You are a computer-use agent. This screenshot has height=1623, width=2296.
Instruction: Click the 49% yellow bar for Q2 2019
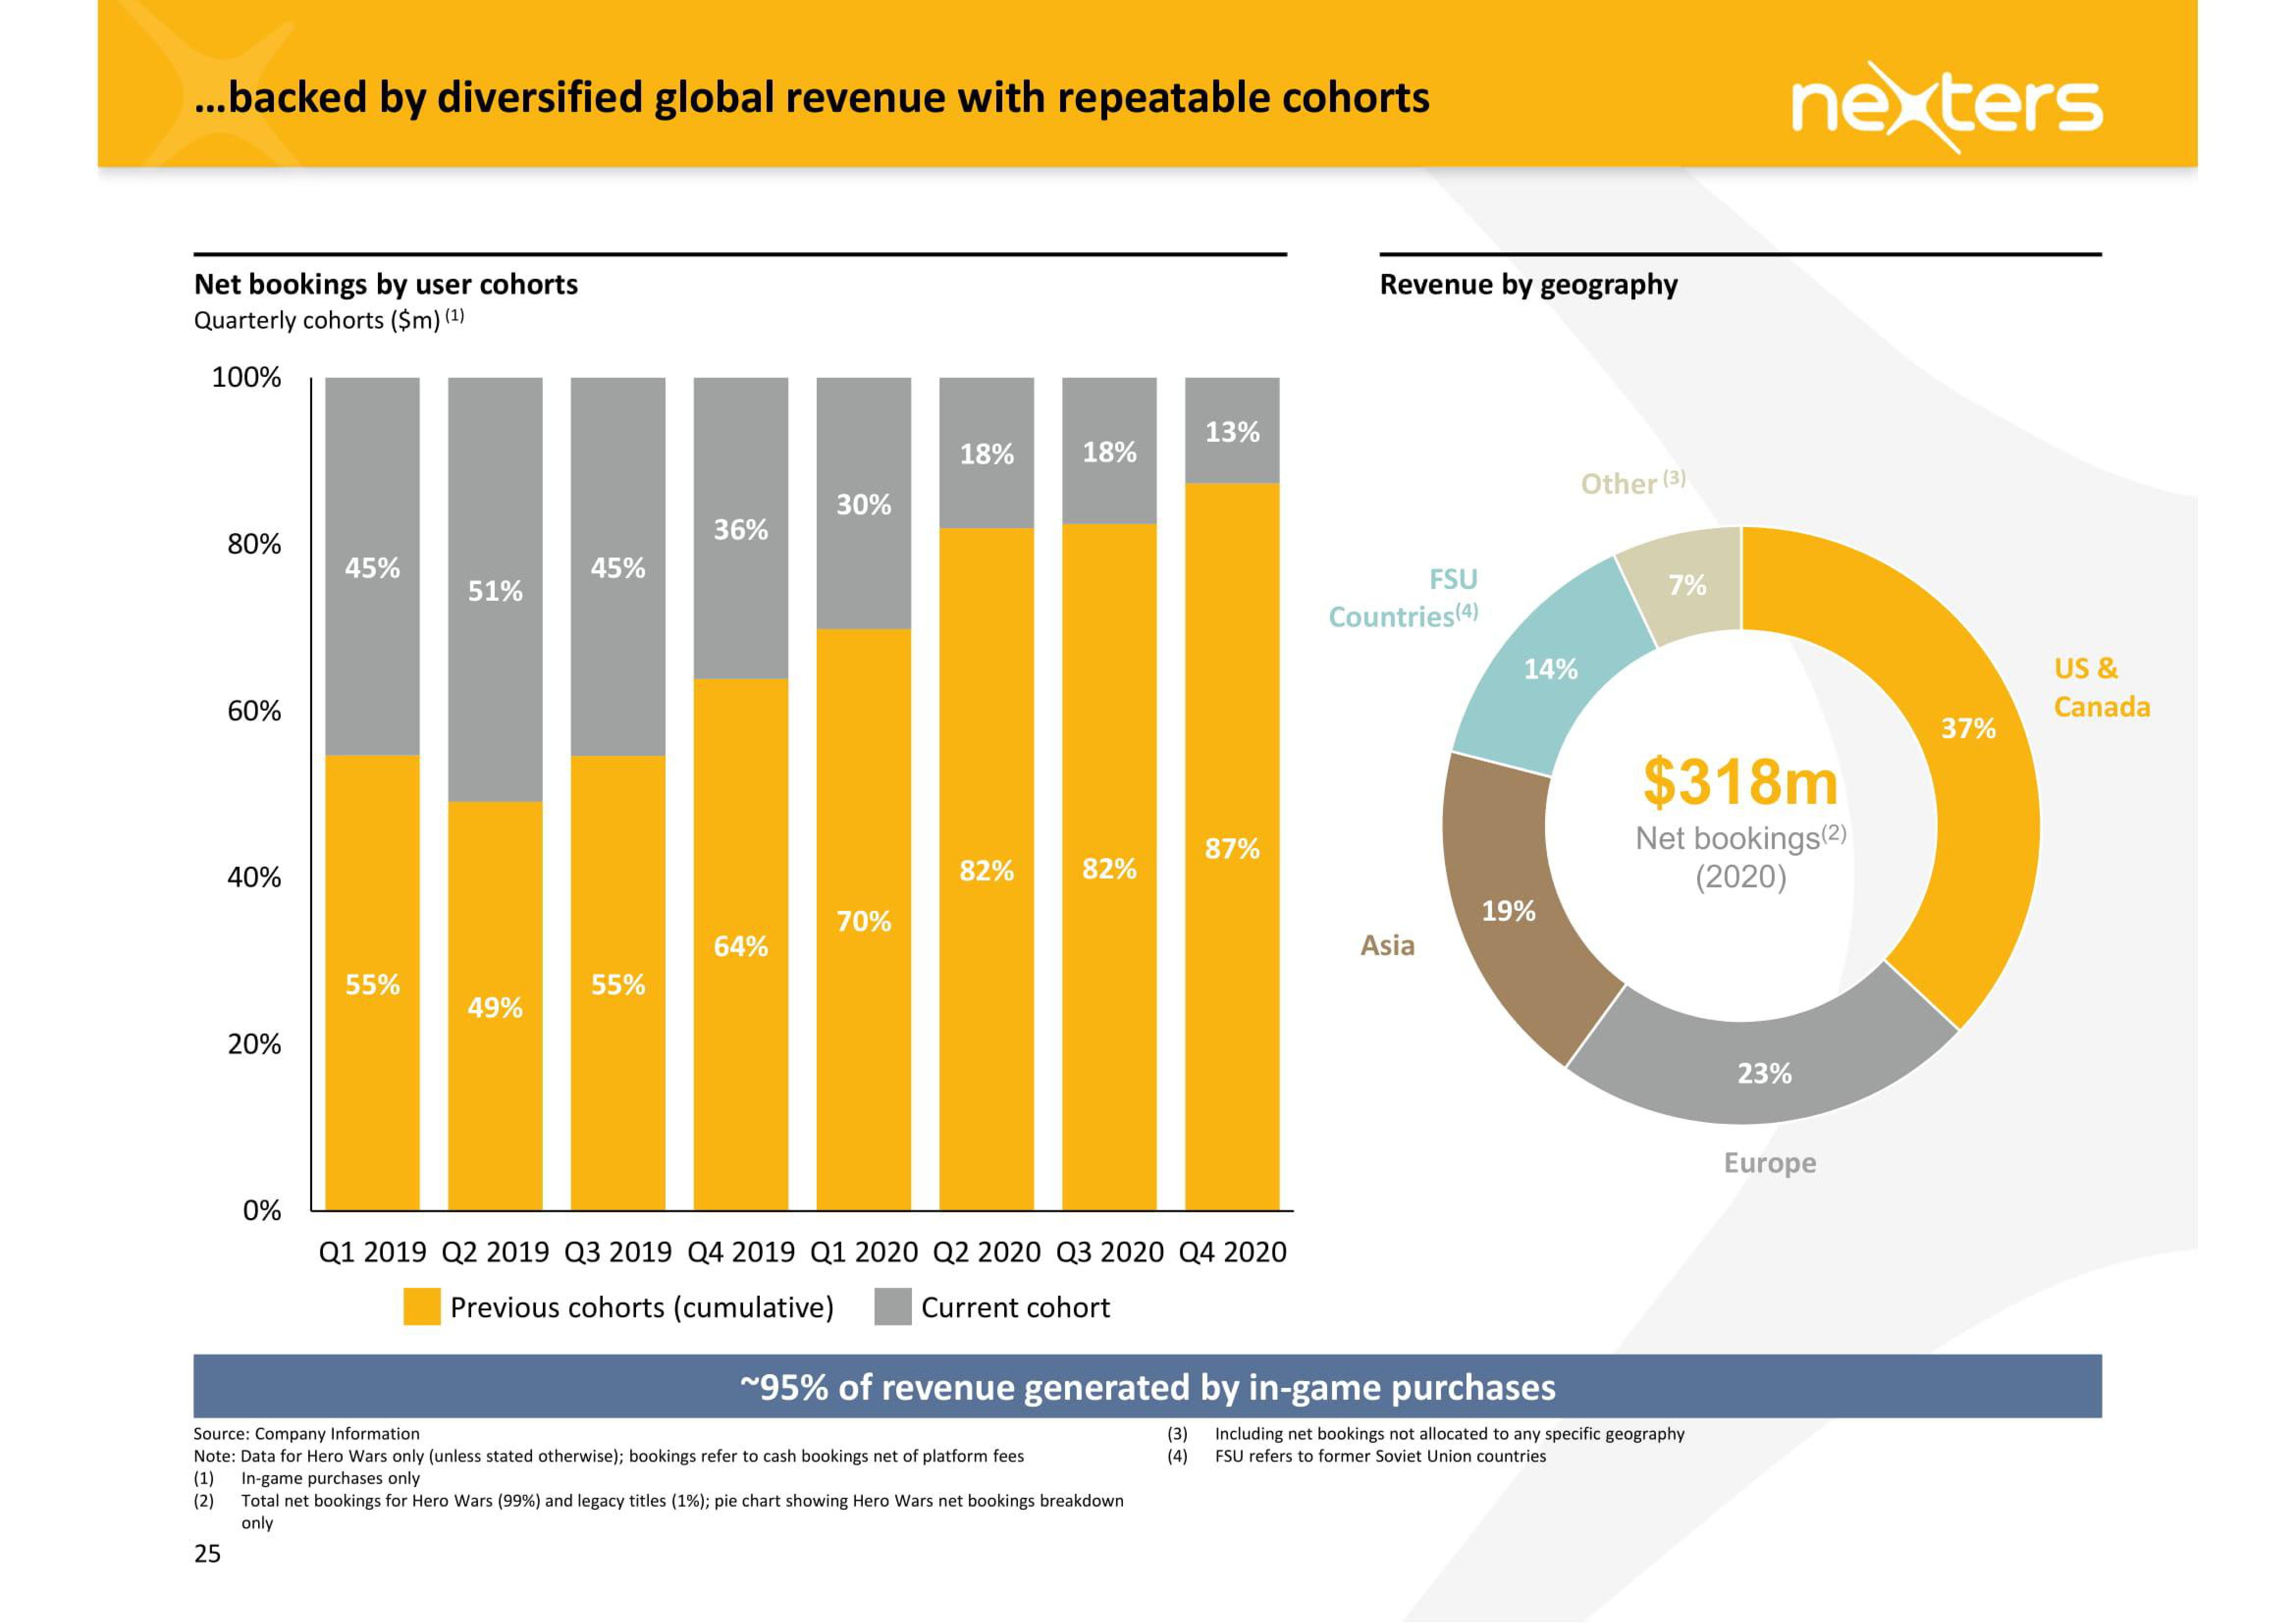(495, 1006)
